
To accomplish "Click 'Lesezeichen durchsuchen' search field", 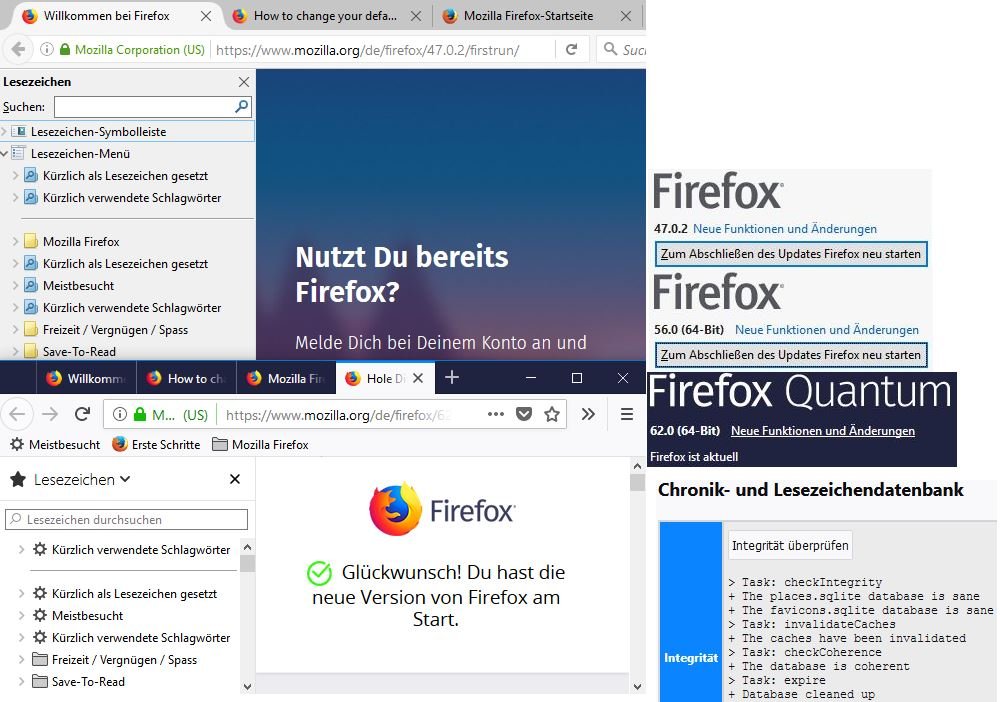I will click(126, 519).
